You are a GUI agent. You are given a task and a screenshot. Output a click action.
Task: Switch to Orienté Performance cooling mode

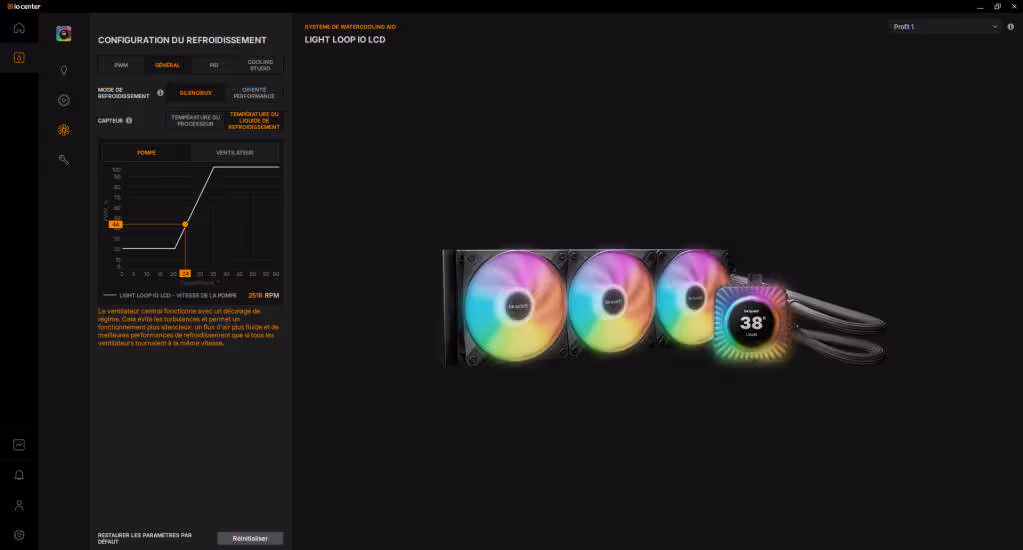(254, 93)
